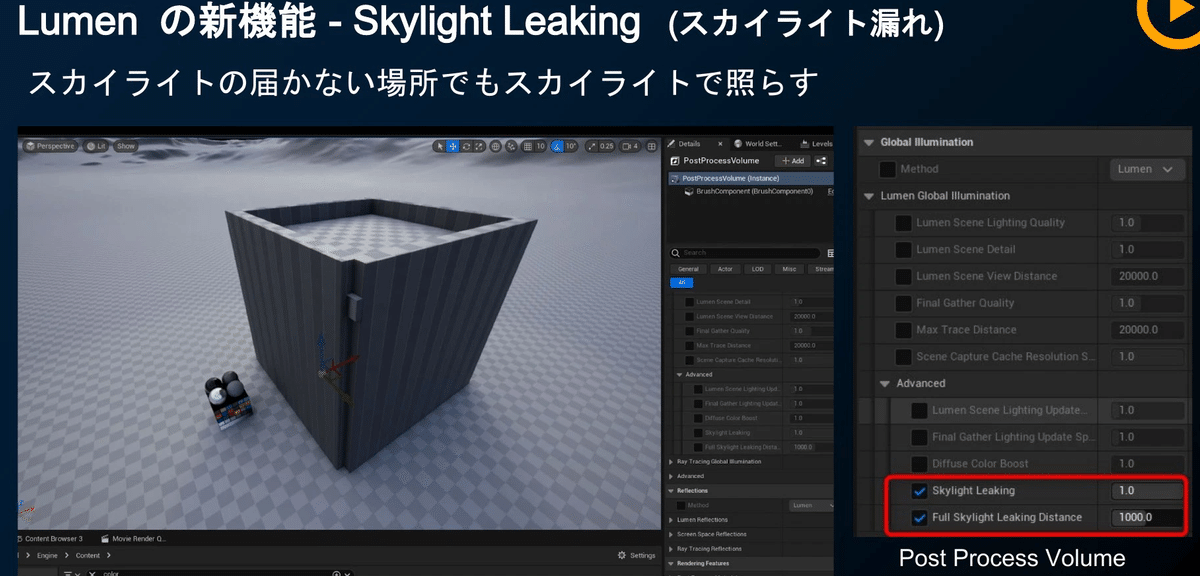
Task: Activate the Rotate gizmo tool
Action: pyautogui.click(x=466, y=146)
